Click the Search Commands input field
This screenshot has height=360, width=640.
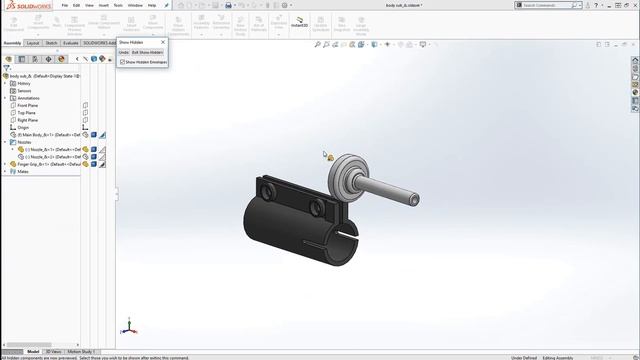click(547, 5)
